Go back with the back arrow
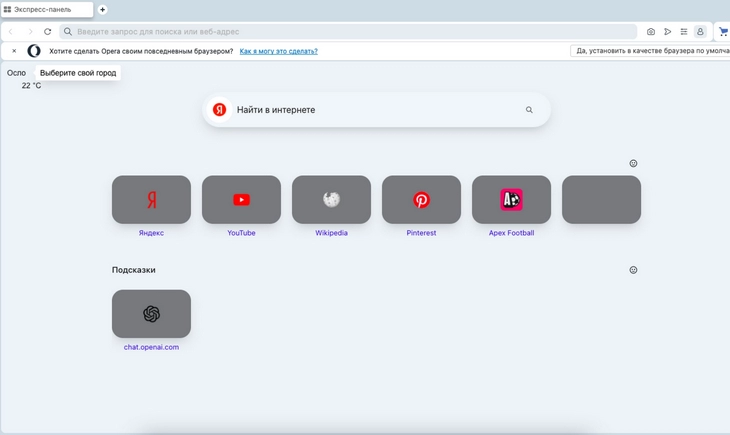 coord(11,32)
